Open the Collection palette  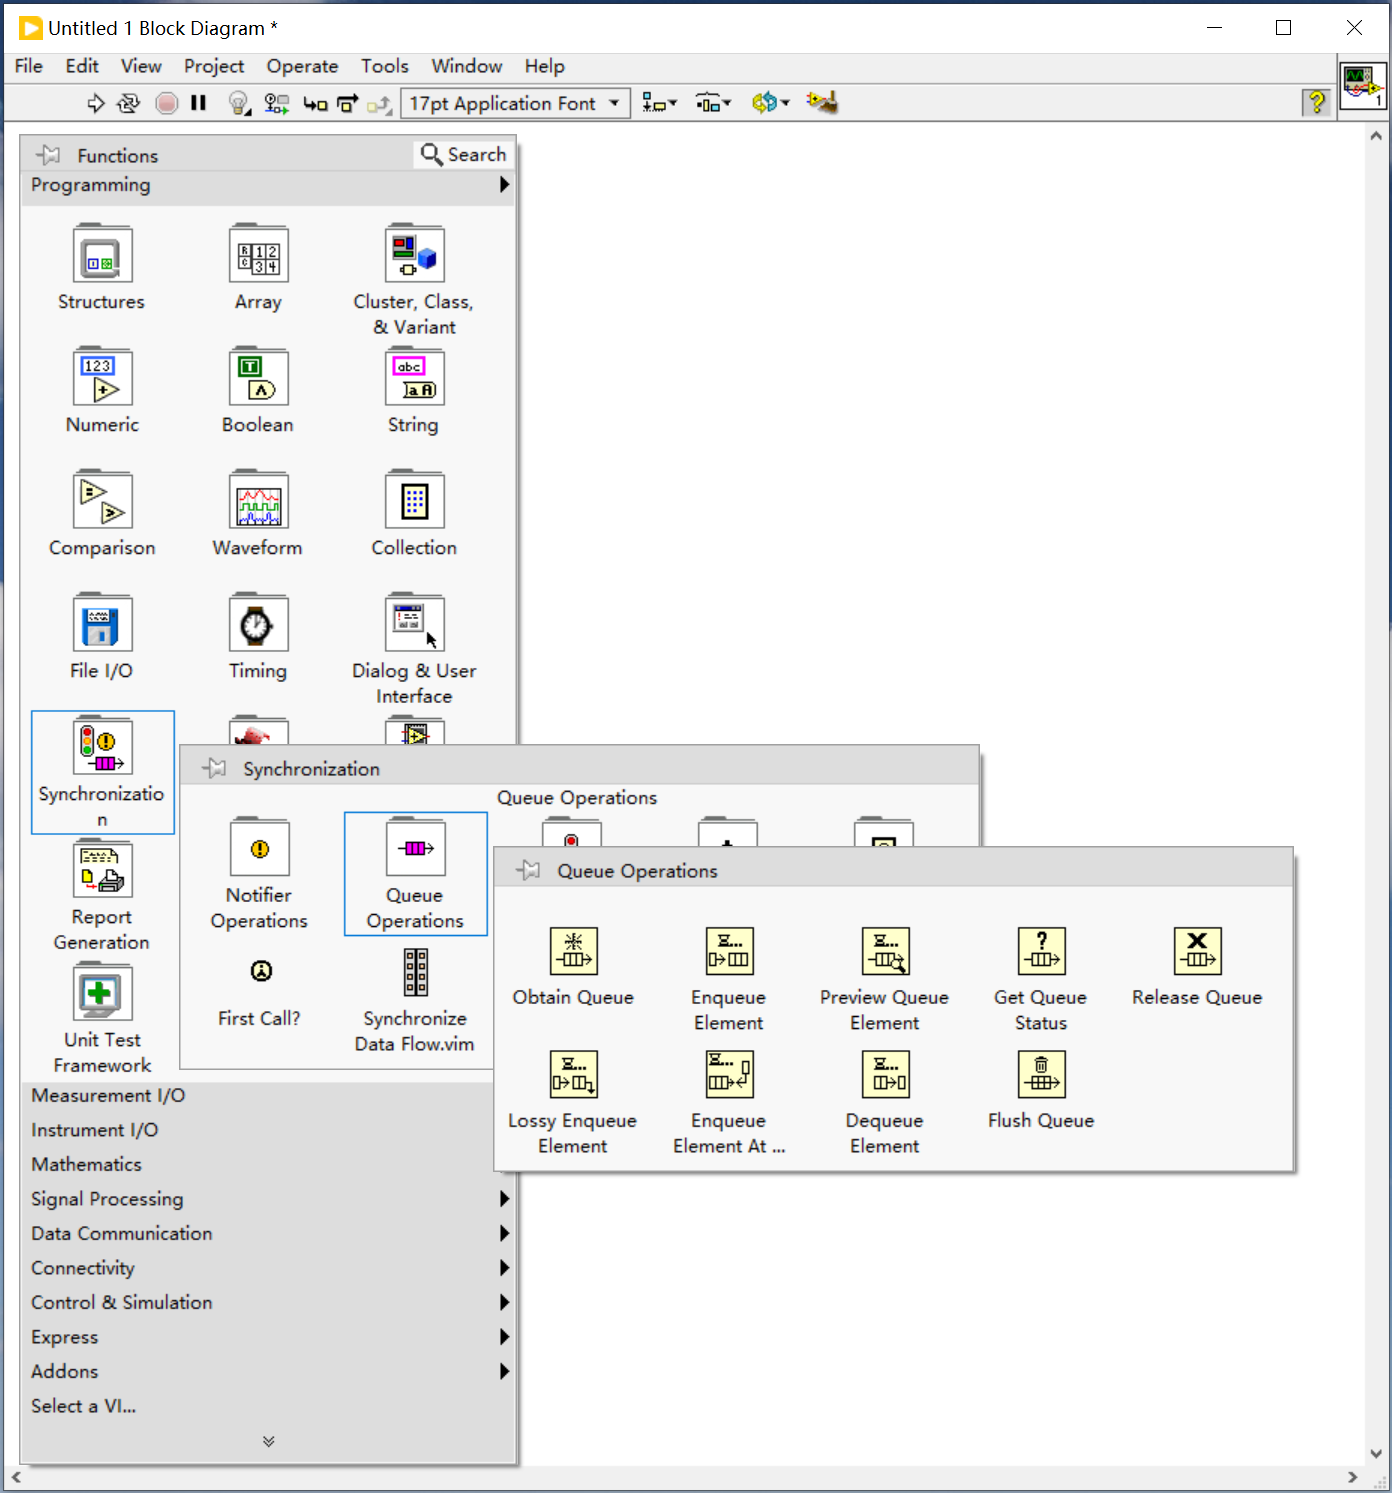point(414,513)
